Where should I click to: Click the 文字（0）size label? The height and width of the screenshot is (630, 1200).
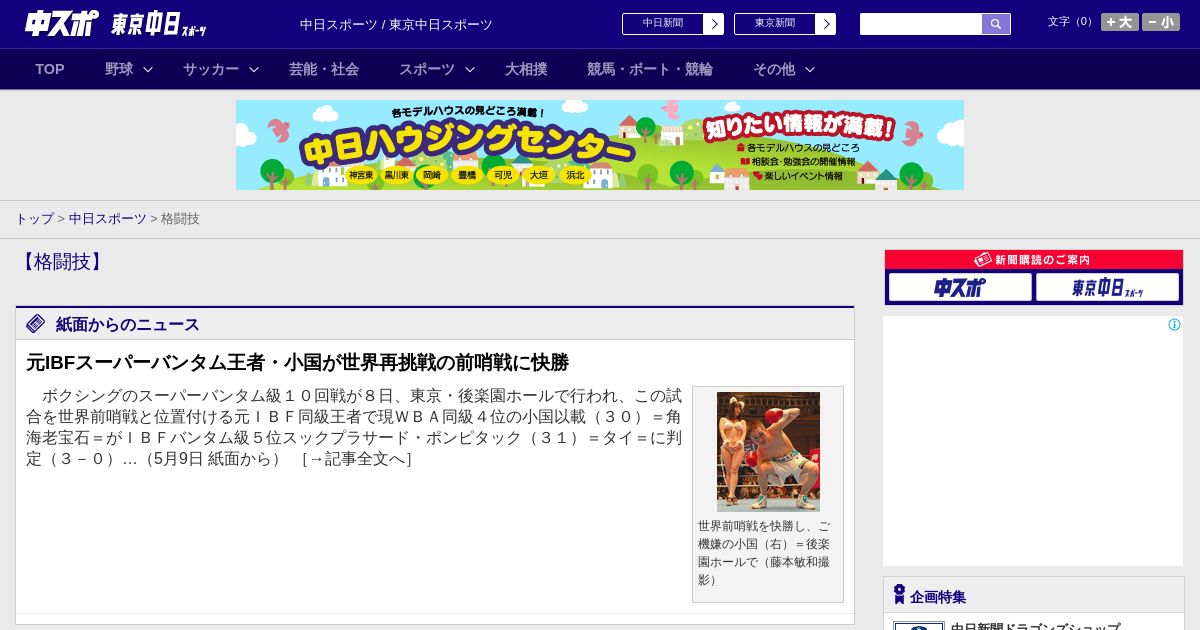pyautogui.click(x=1072, y=21)
